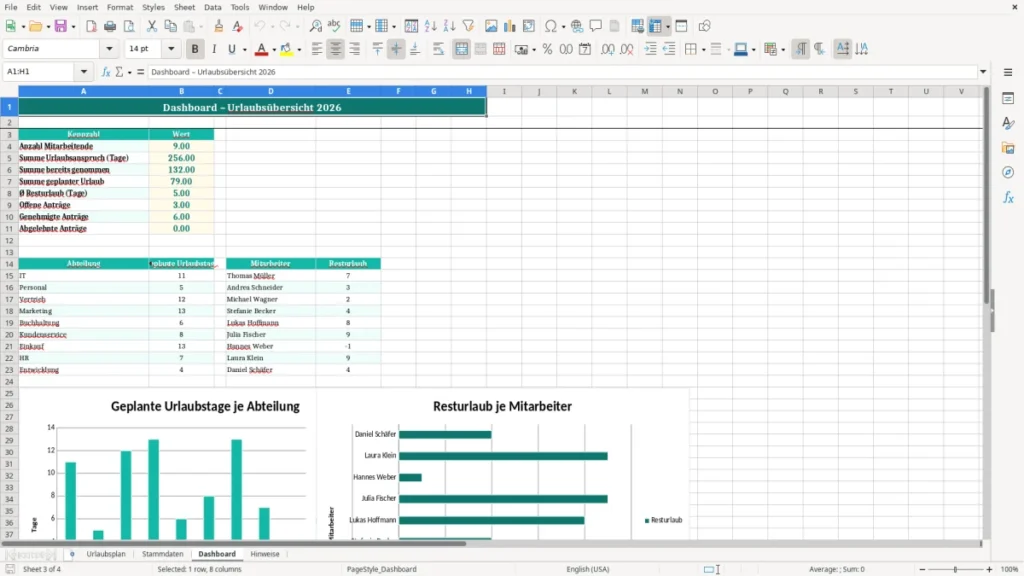Image resolution: width=1024 pixels, height=576 pixels.
Task: Toggle Center Horizontally alignment
Action: [x=336, y=49]
